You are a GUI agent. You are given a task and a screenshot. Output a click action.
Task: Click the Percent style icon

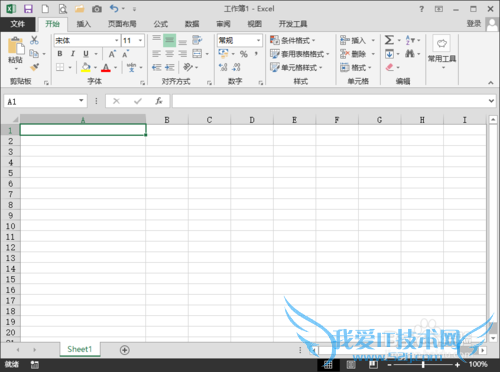(x=244, y=54)
